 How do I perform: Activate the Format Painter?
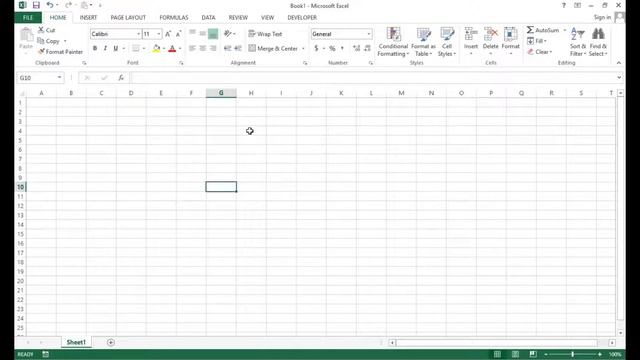[60, 52]
